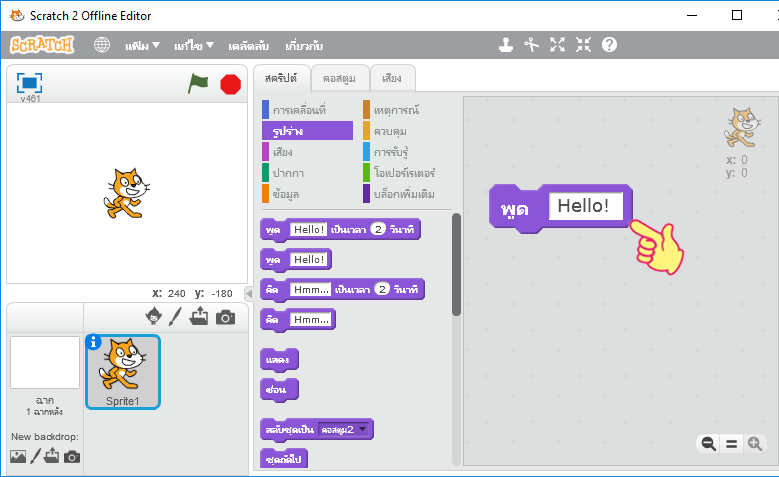Collapse the stage with the small arrow
This screenshot has height=477, width=779.
[249, 294]
